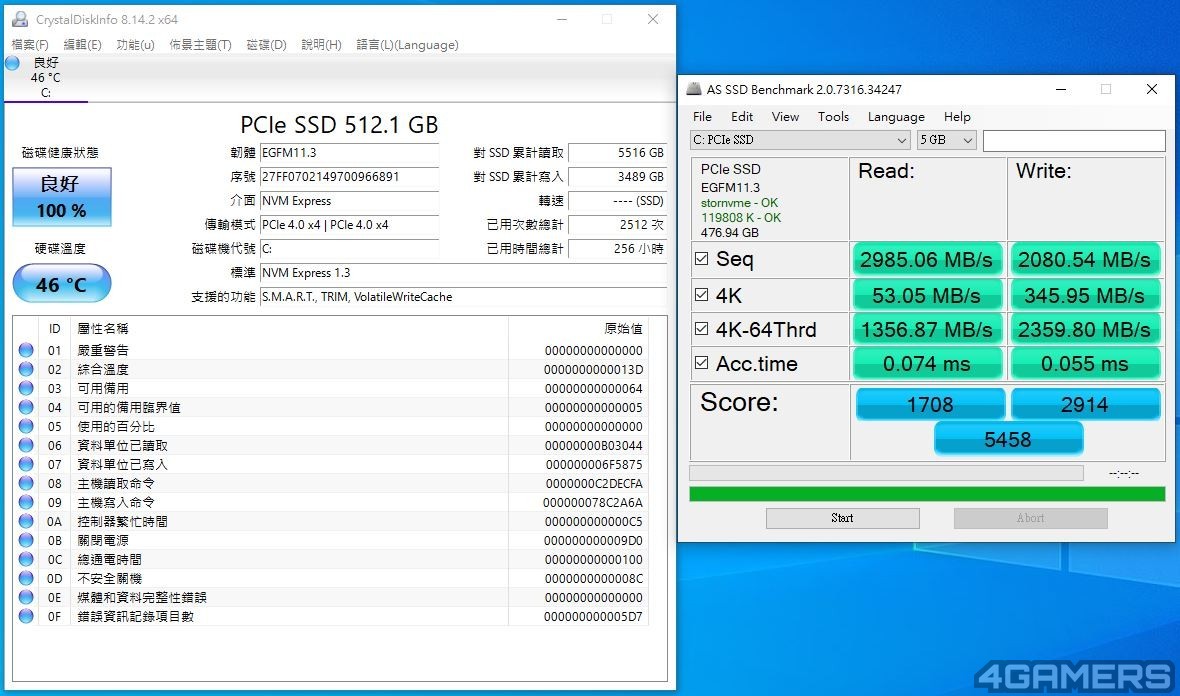The height and width of the screenshot is (696, 1180).
Task: Toggle the 4K-64Thrd test checkbox
Action: click(x=701, y=329)
